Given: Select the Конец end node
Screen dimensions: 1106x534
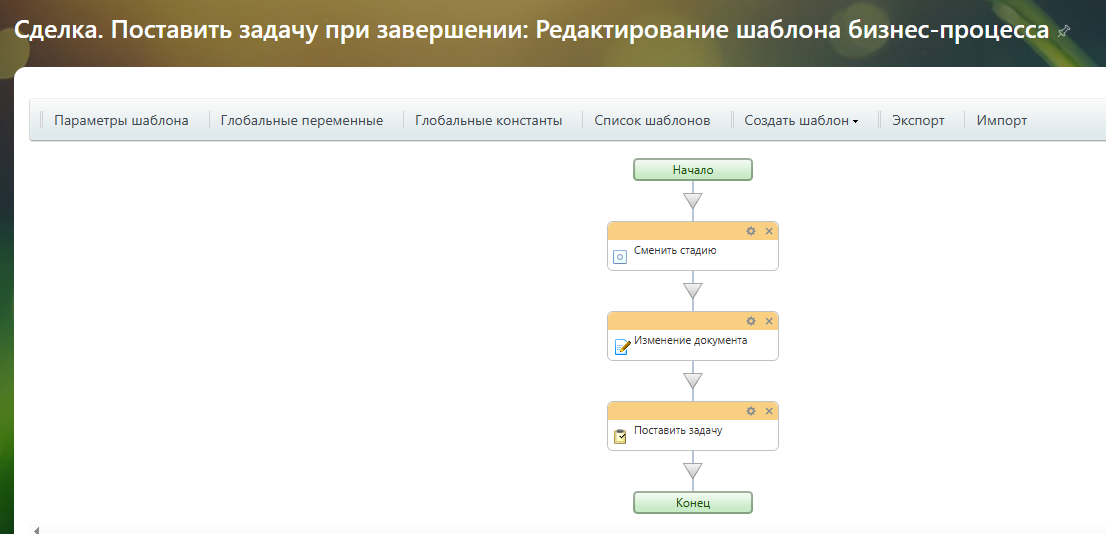Looking at the screenshot, I should click(x=693, y=502).
